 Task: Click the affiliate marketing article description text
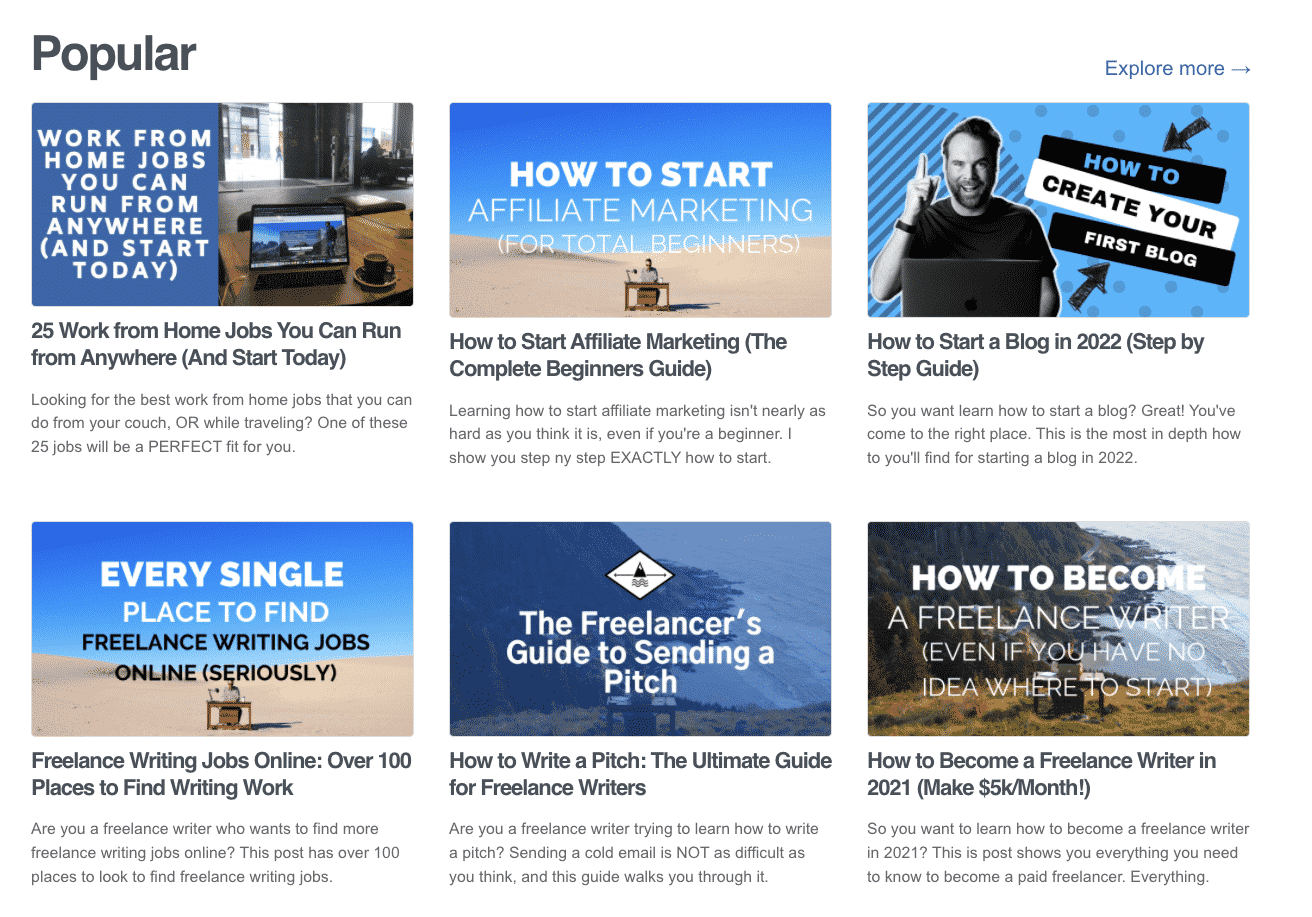pos(637,434)
